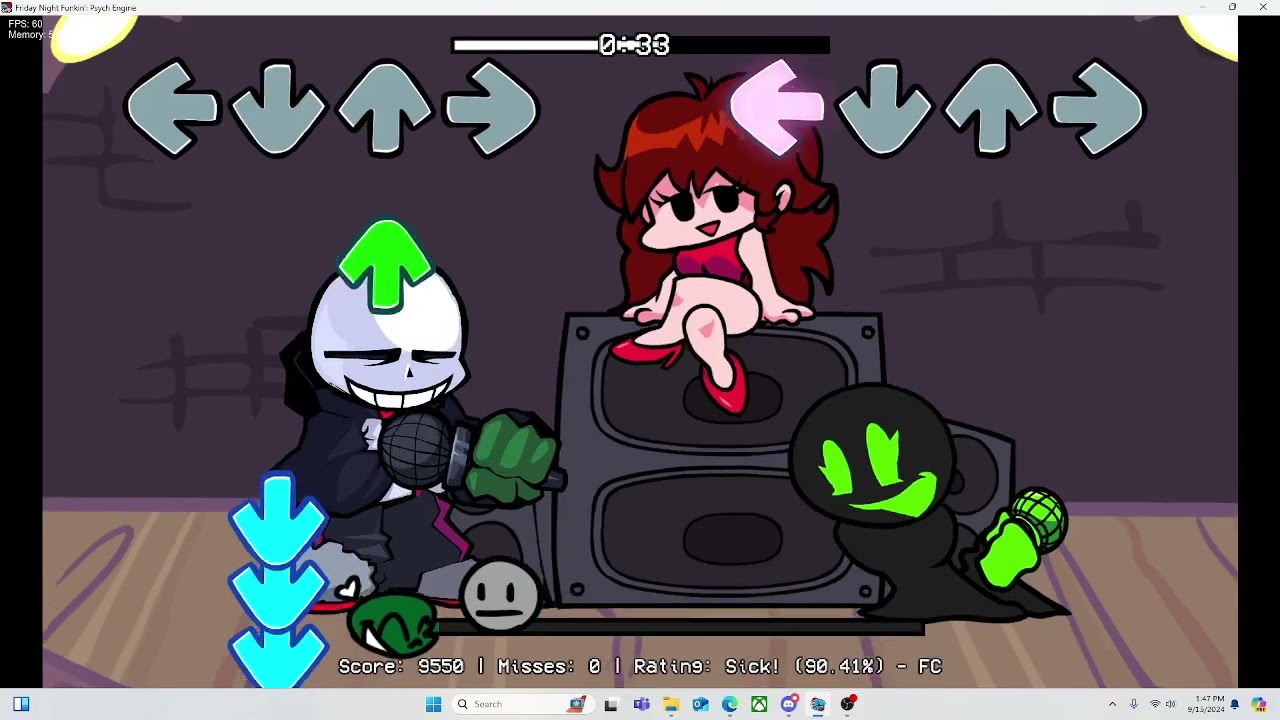Open the clock showing 1:47 PM
The width and height of the screenshot is (1280, 720).
pos(1206,704)
